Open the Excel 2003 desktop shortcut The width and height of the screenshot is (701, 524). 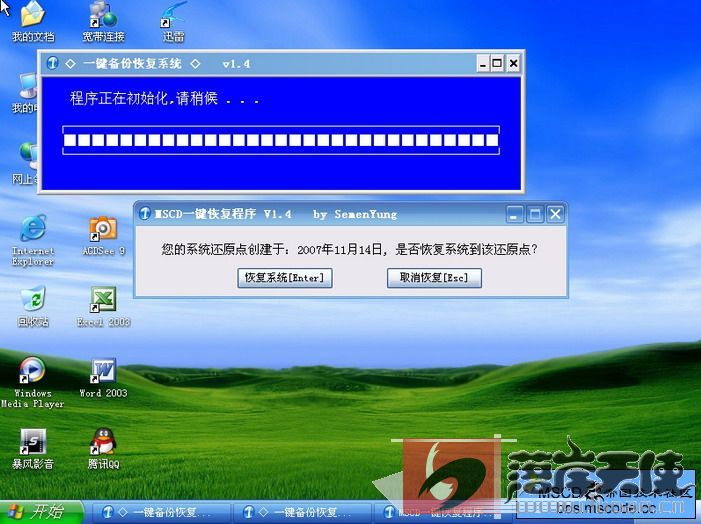103,307
